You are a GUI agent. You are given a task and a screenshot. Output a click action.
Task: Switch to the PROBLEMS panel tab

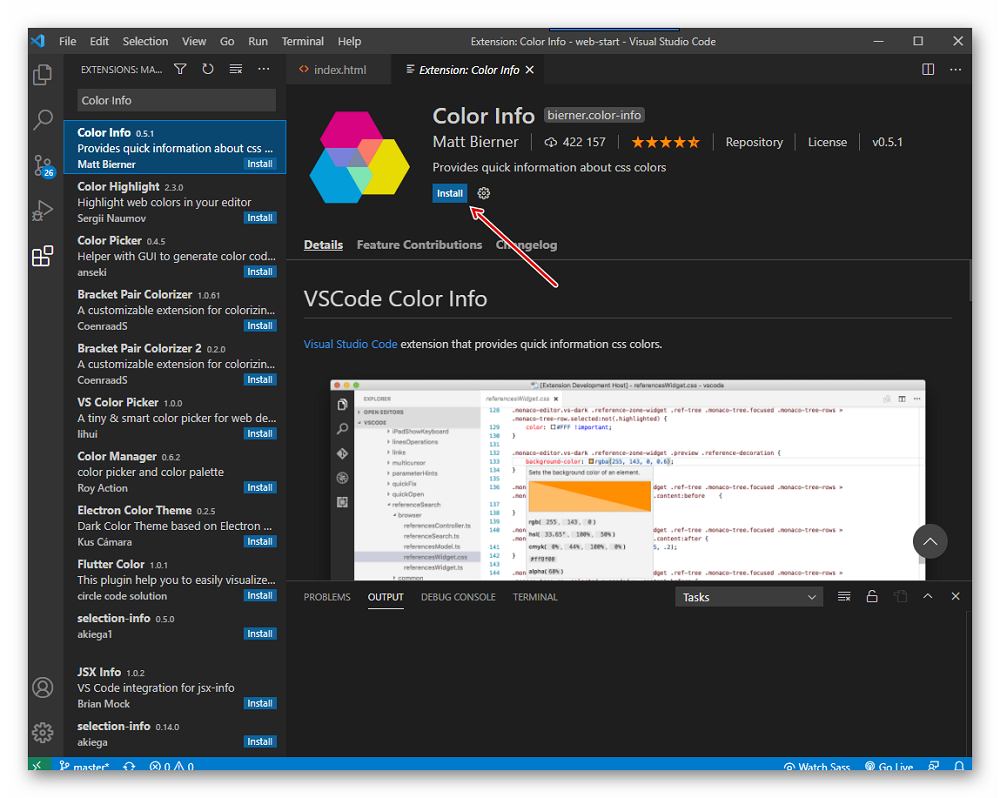[327, 597]
